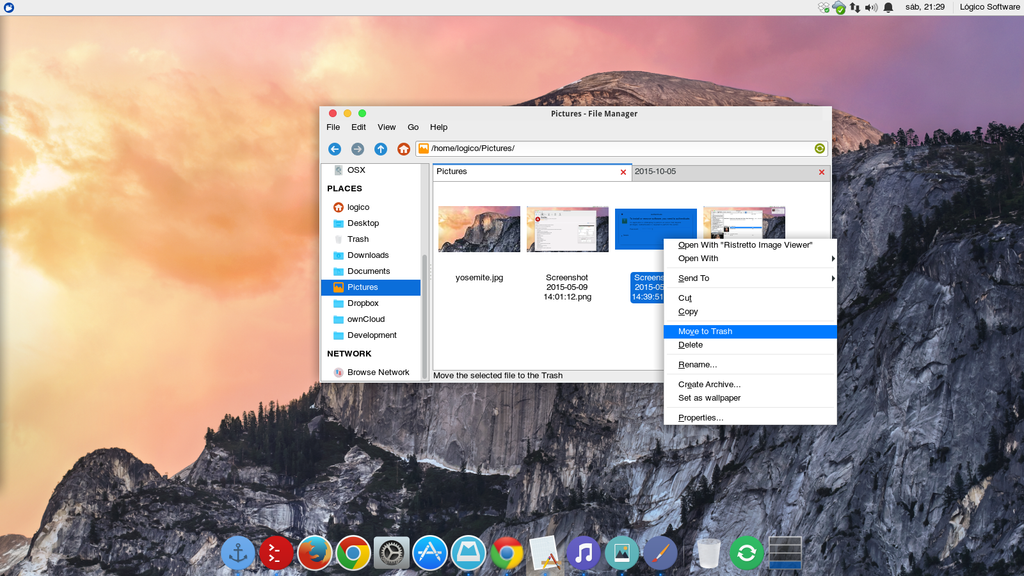Open Development folder in sidebar
Image resolution: width=1024 pixels, height=576 pixels.
(370, 335)
